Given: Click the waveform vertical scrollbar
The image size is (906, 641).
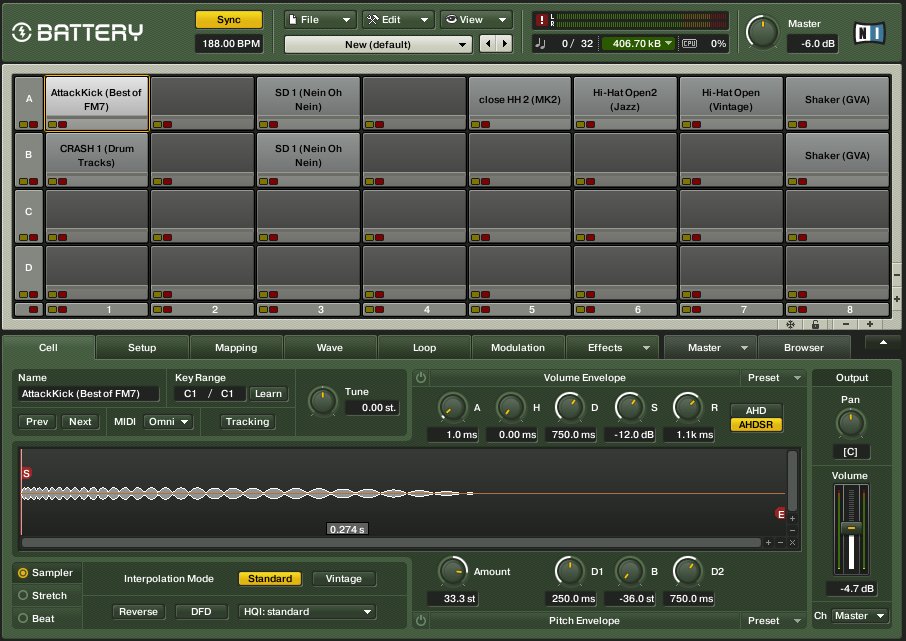Looking at the screenshot, I should click(x=792, y=481).
